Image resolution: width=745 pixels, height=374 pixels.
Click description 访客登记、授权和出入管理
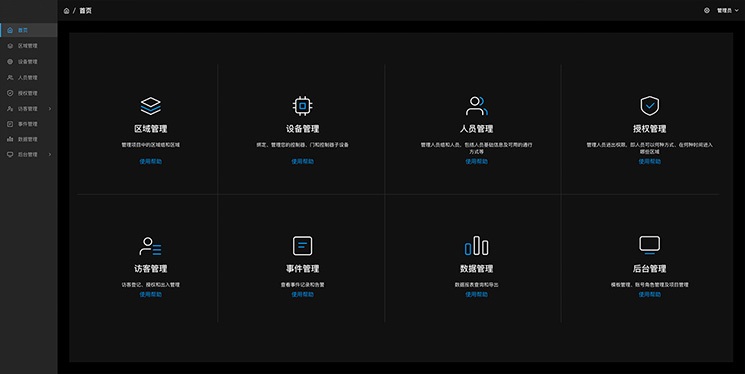(x=151, y=285)
